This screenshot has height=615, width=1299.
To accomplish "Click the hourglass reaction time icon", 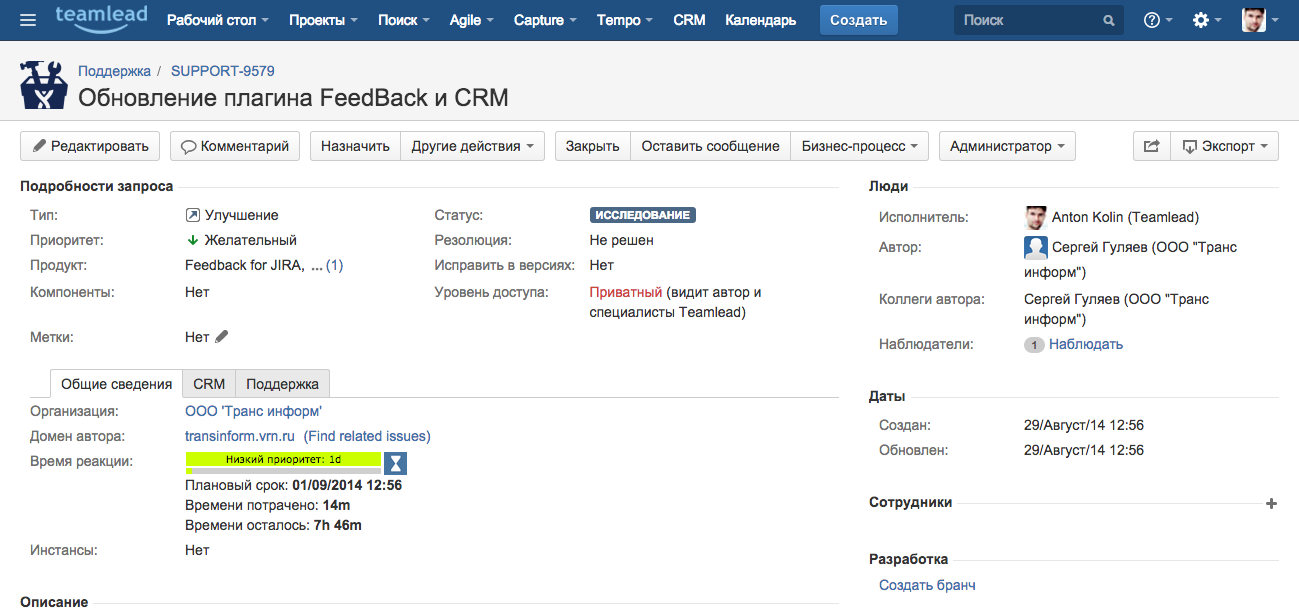I will point(396,462).
